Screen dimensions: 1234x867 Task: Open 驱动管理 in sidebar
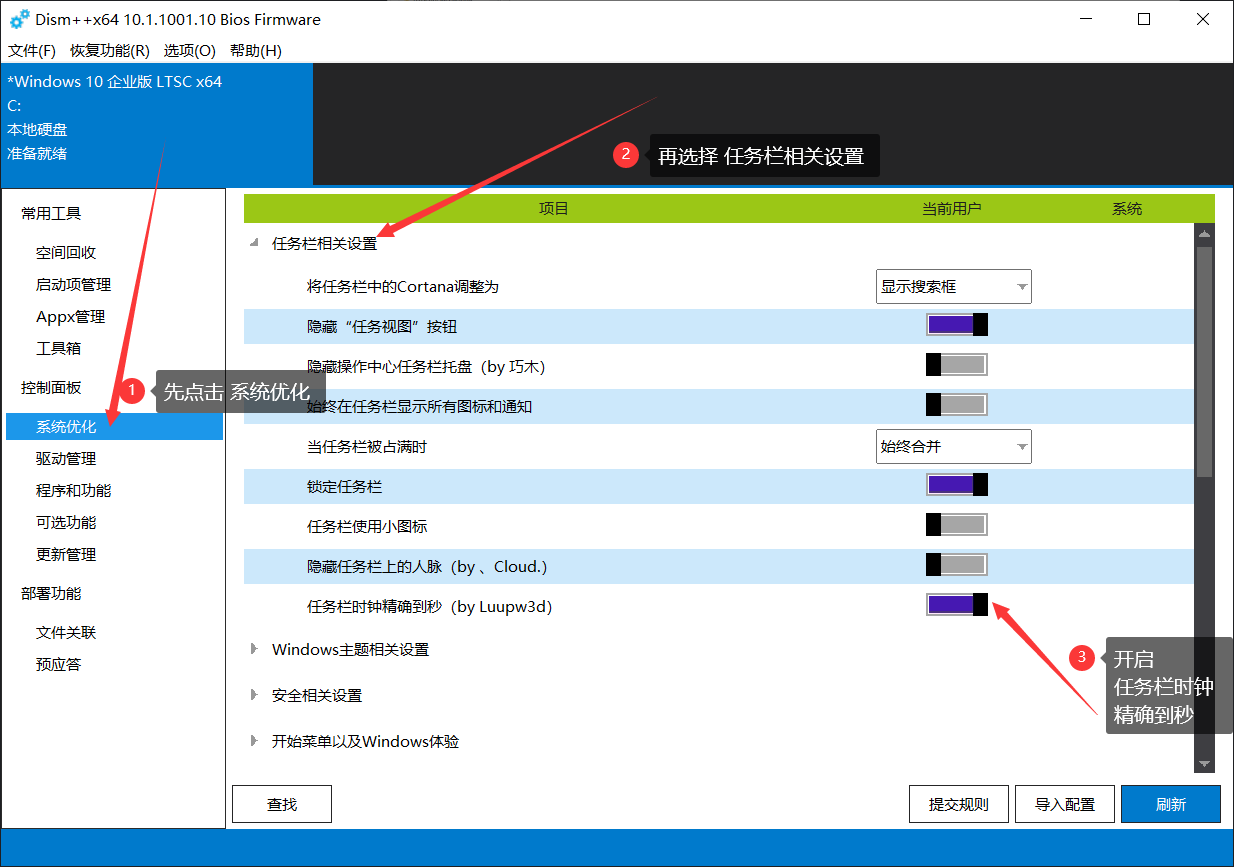coord(66,459)
